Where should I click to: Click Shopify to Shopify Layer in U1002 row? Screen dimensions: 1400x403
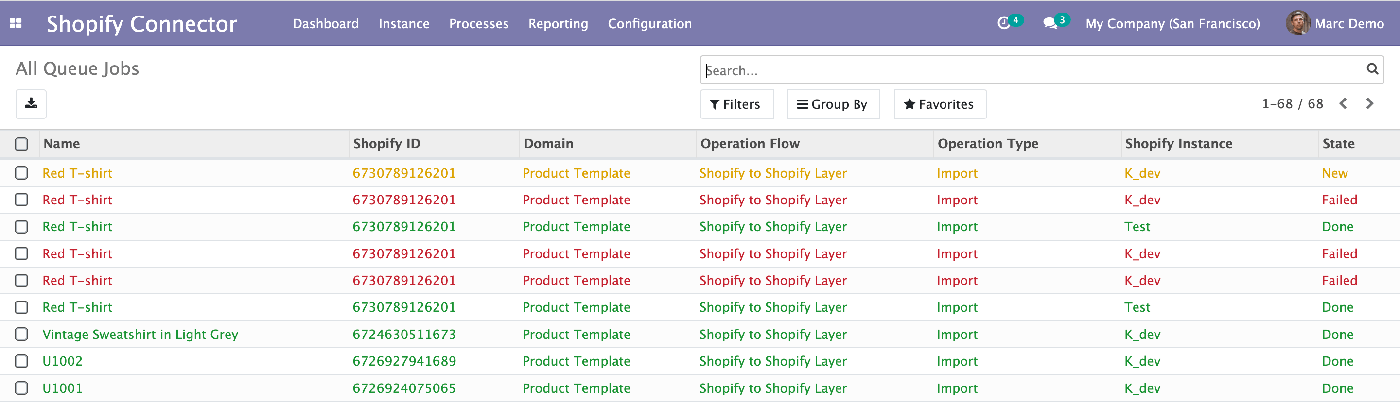click(x=773, y=362)
